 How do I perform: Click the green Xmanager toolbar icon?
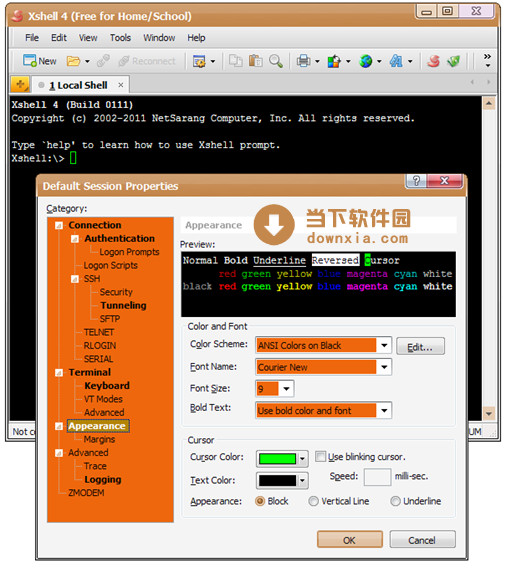pyautogui.click(x=453, y=61)
